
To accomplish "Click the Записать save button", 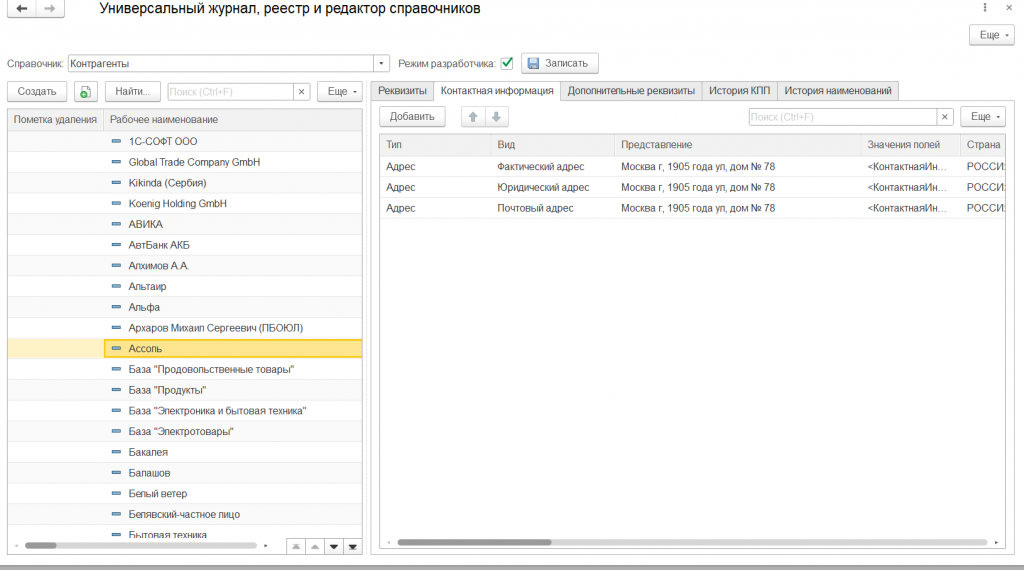I will point(560,63).
